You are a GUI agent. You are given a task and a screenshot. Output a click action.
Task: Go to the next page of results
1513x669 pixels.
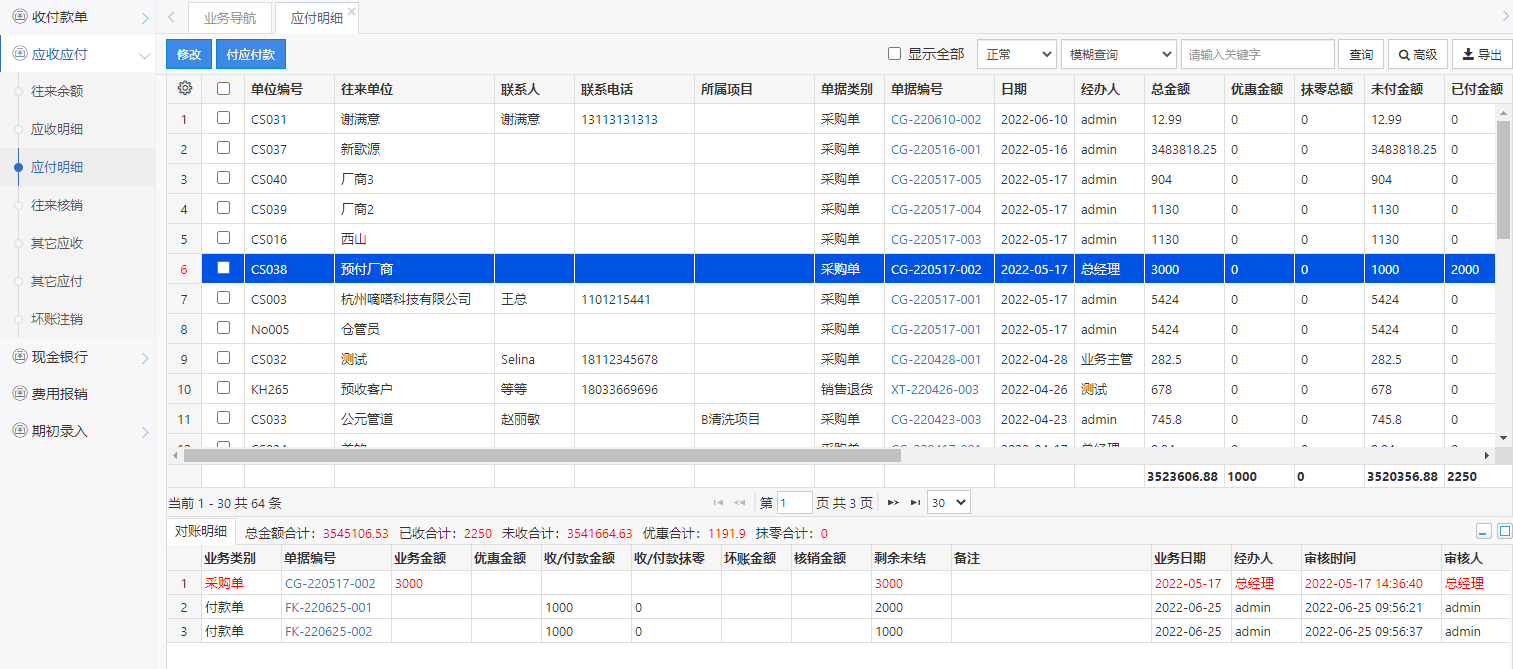coord(894,502)
